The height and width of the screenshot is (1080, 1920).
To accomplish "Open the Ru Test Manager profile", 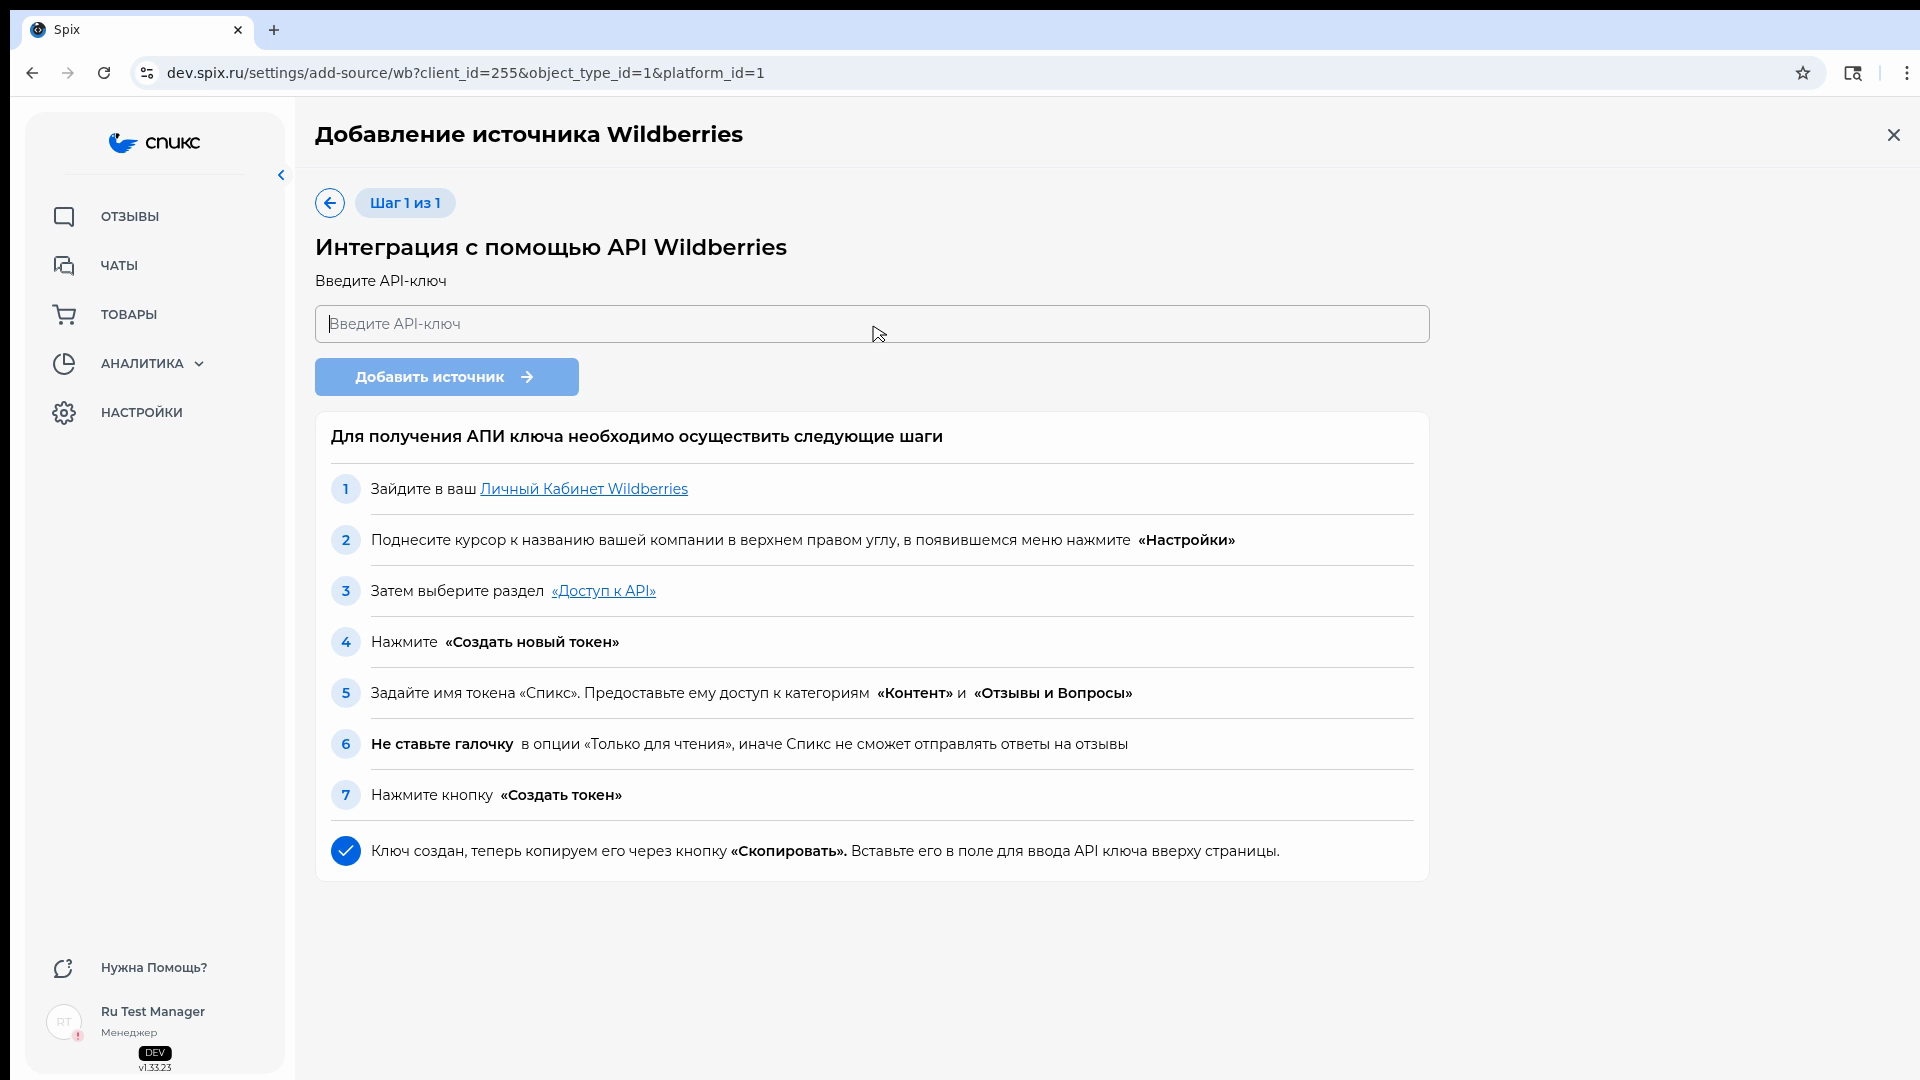I will (153, 1012).
